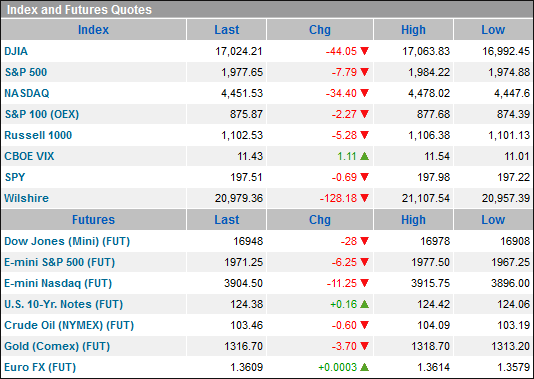Click the Chg header in Futures section
Viewport: 534px width, 379px height.
click(x=319, y=220)
